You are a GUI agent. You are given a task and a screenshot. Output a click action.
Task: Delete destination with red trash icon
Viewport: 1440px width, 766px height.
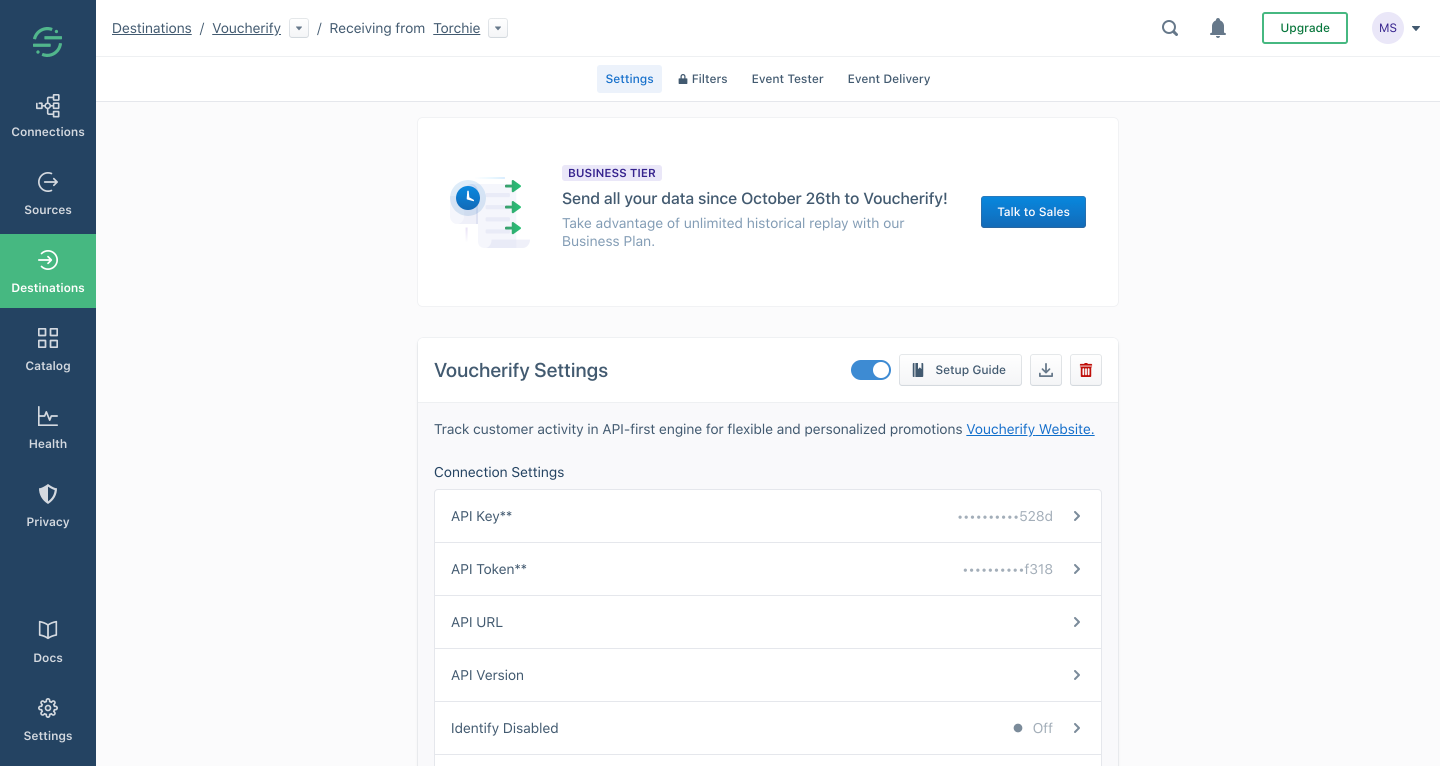point(1086,370)
